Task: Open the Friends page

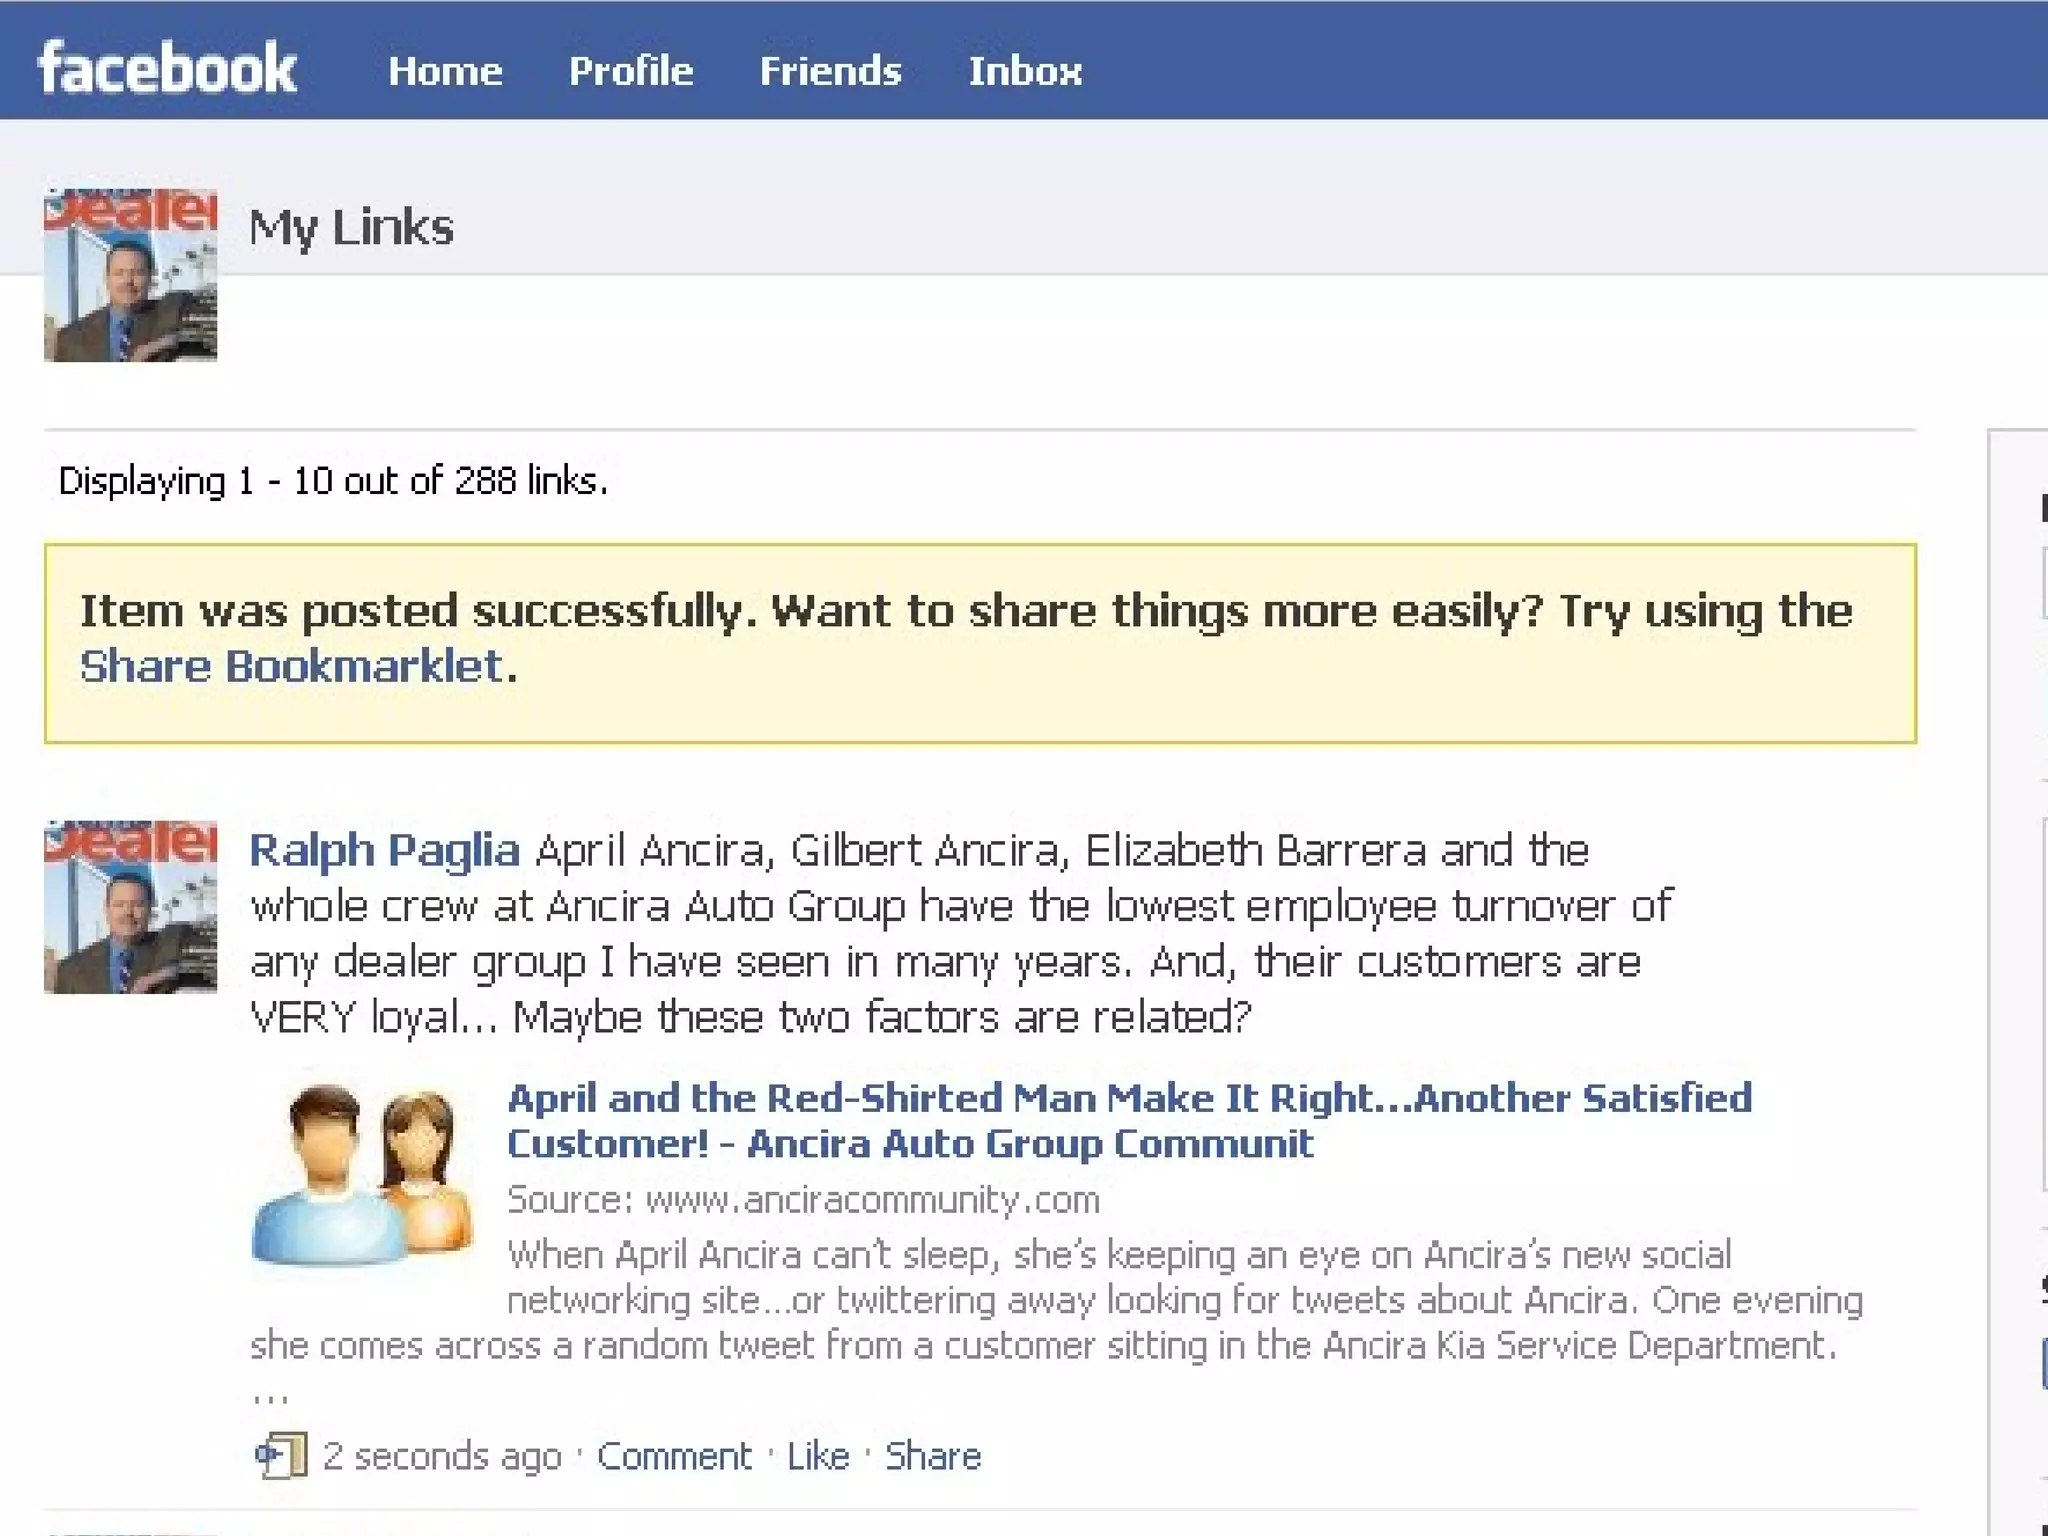Action: pos(830,71)
